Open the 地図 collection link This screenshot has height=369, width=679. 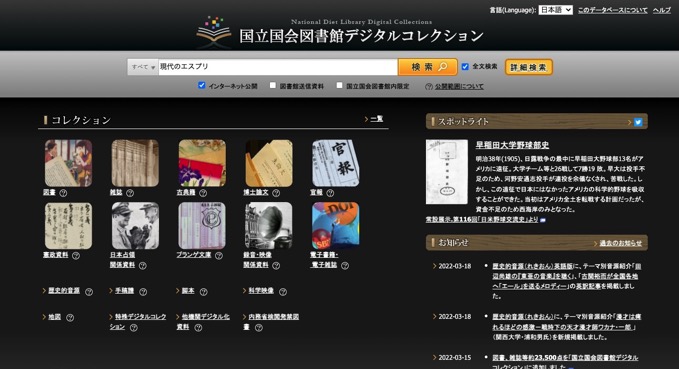[55, 317]
